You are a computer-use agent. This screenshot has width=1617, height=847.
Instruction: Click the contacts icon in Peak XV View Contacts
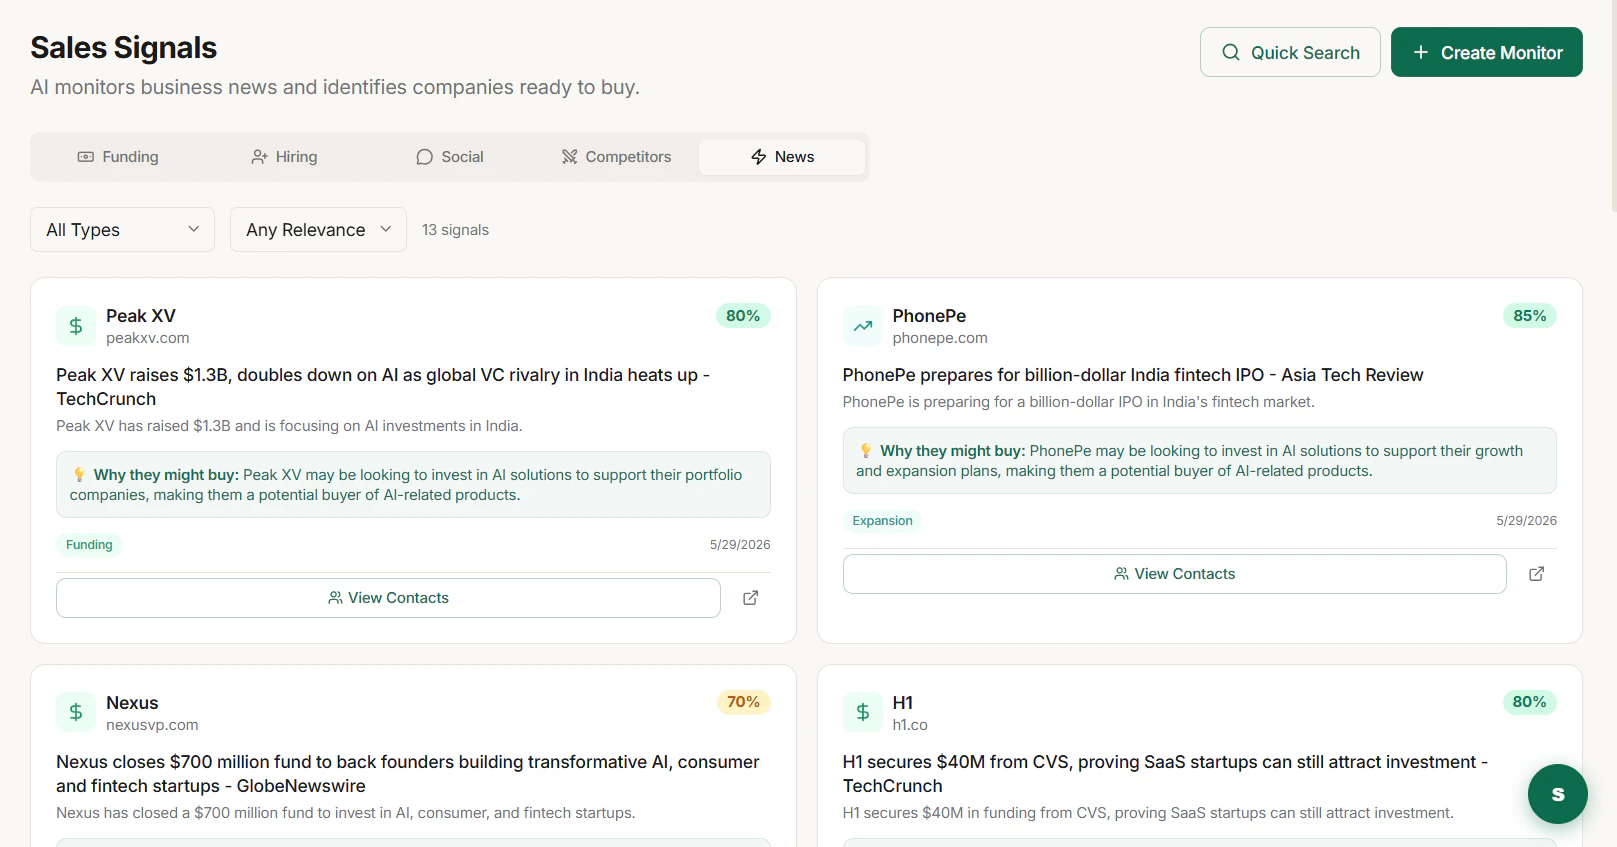(335, 598)
